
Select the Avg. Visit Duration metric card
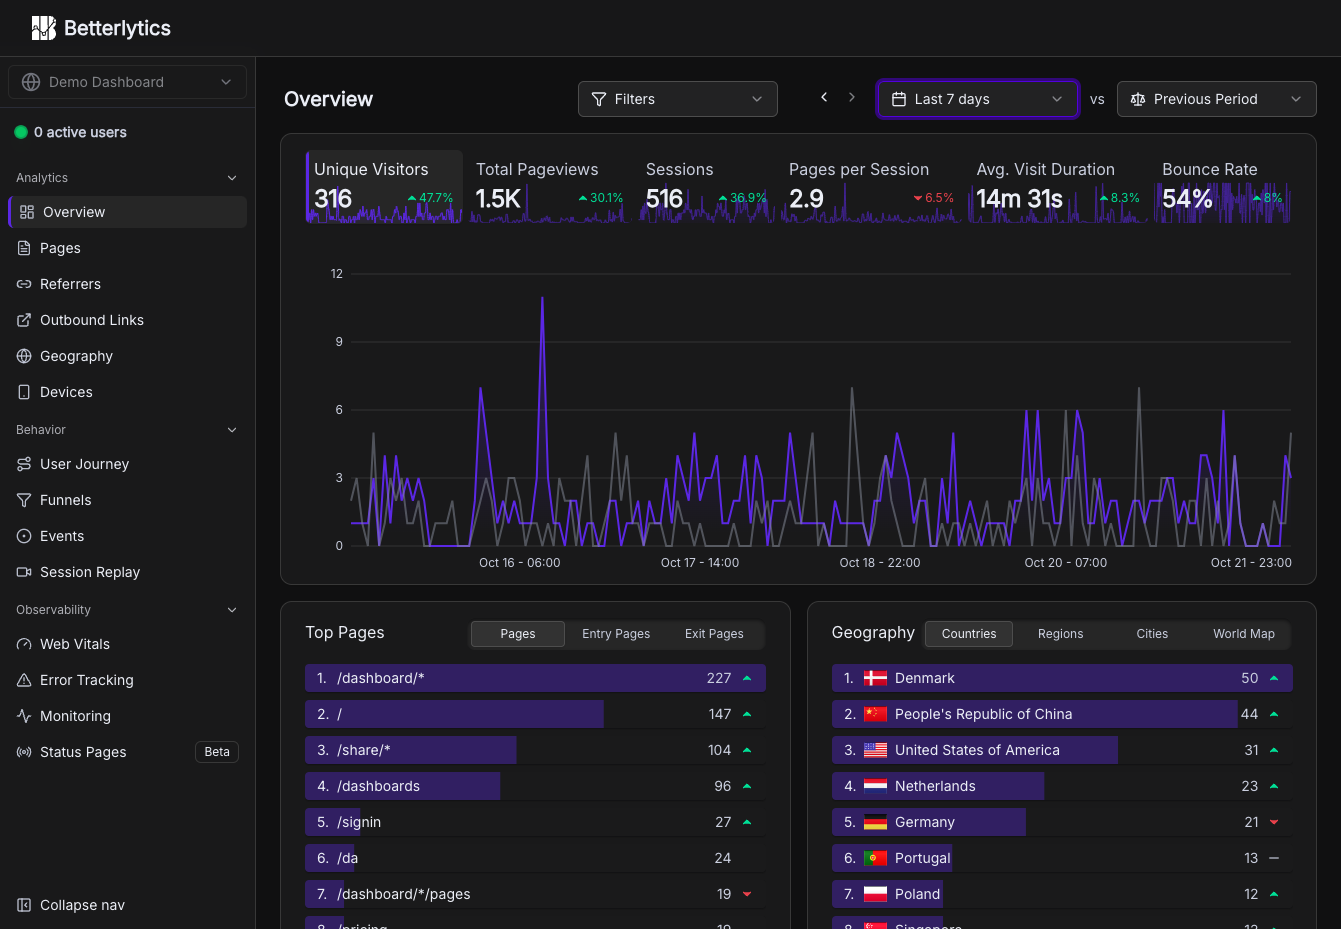tap(1059, 186)
